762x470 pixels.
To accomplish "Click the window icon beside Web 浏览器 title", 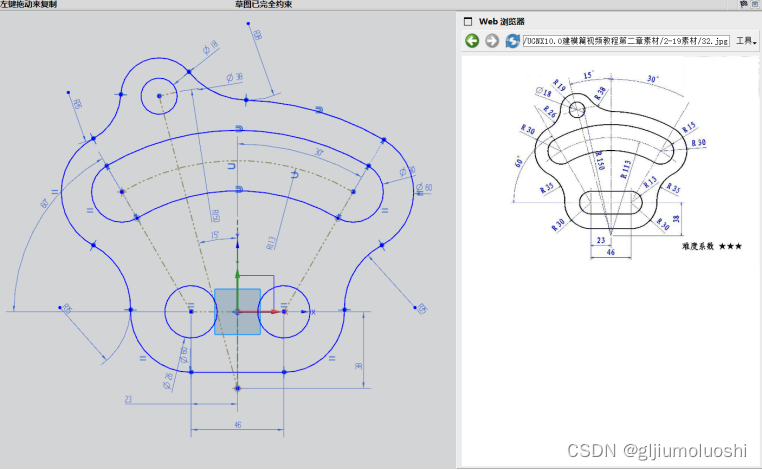I will click(468, 21).
